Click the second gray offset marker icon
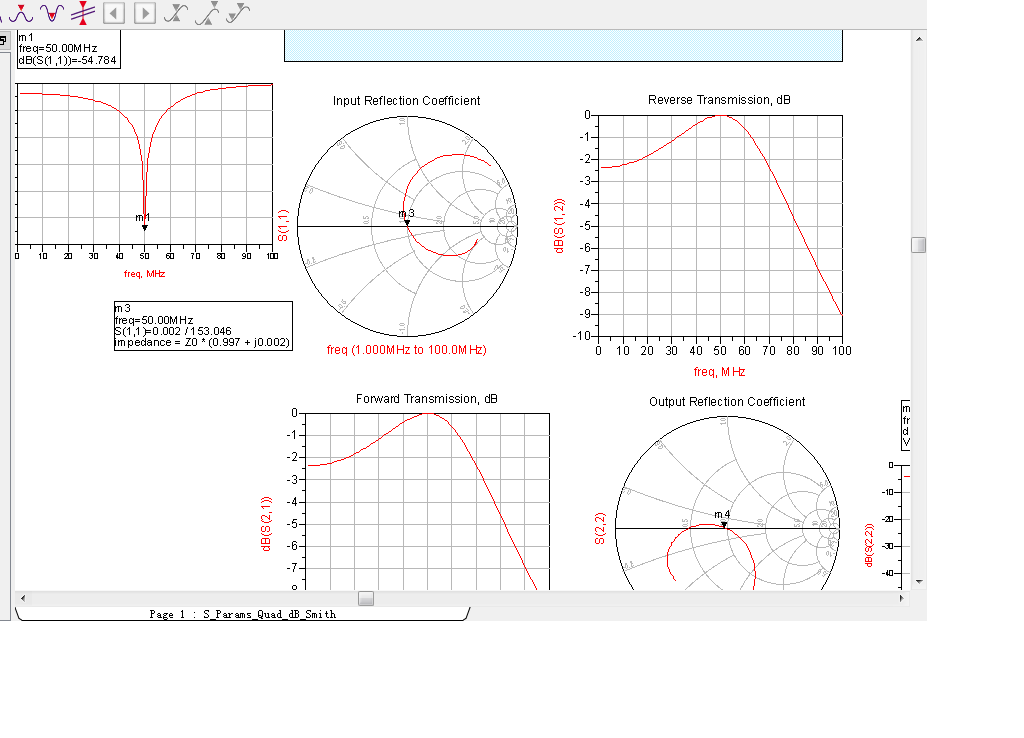1024x738 pixels. (207, 13)
